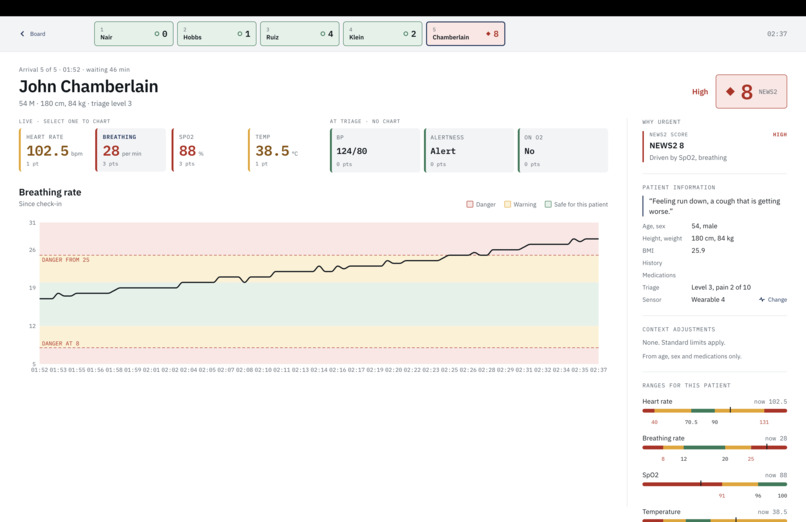Switch to the Nair patient tab
Image resolution: width=806 pixels, height=522 pixels.
[134, 34]
